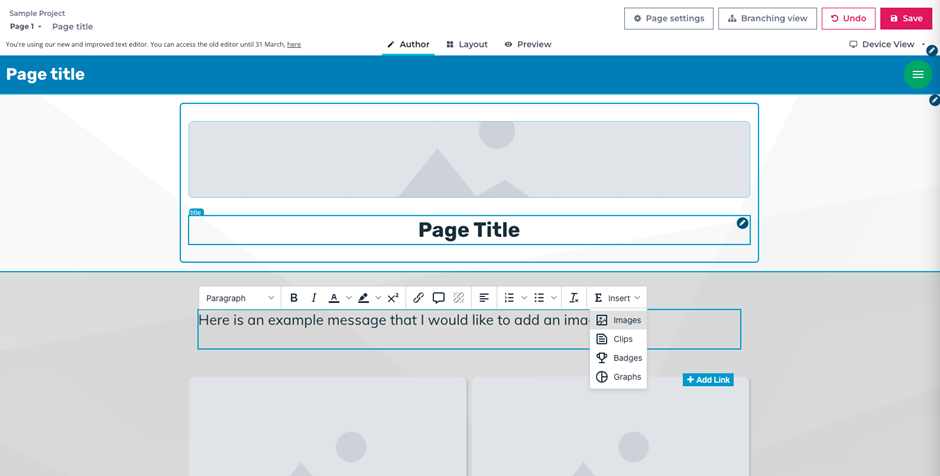Choose Images from Insert menu
Image resolution: width=940 pixels, height=476 pixels.
(618, 320)
